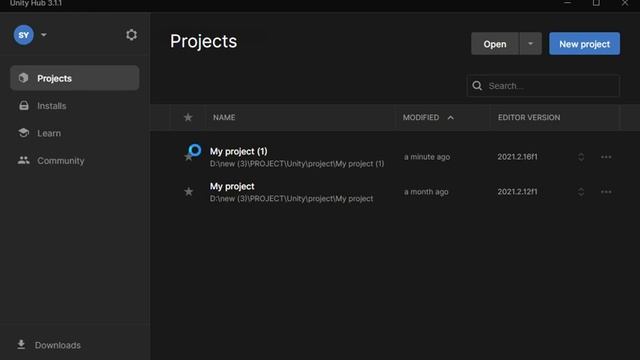Click the Projects cube icon in sidebar
Viewport: 640px width, 360px height.
click(23, 78)
